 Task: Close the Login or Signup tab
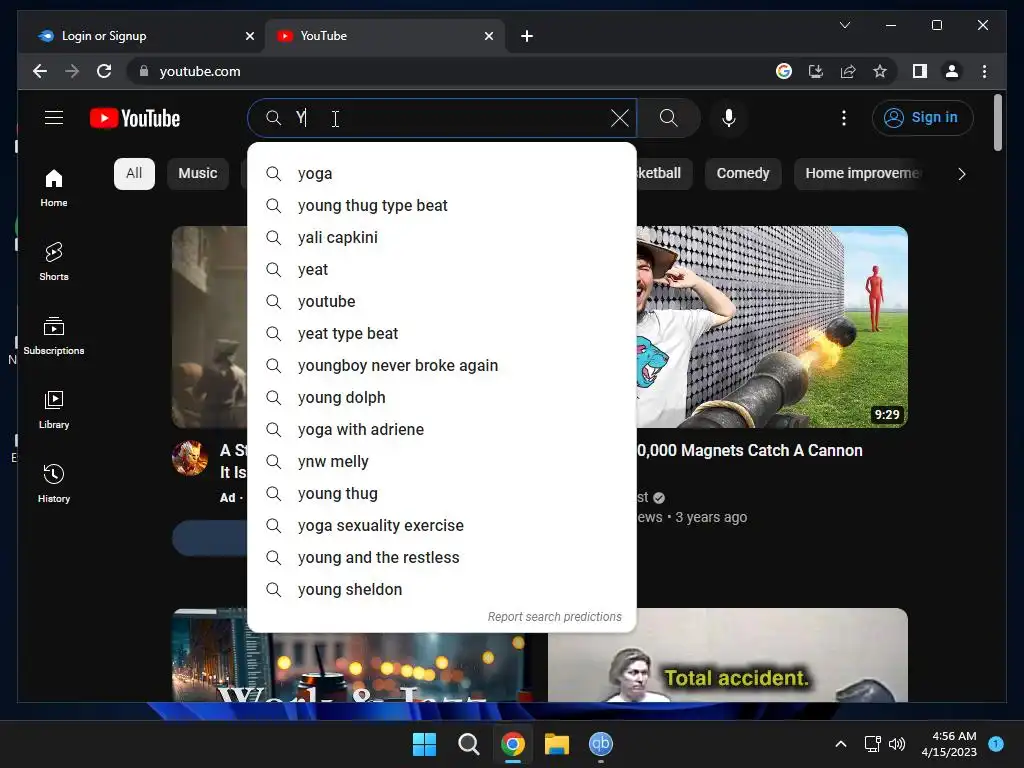[x=249, y=36]
